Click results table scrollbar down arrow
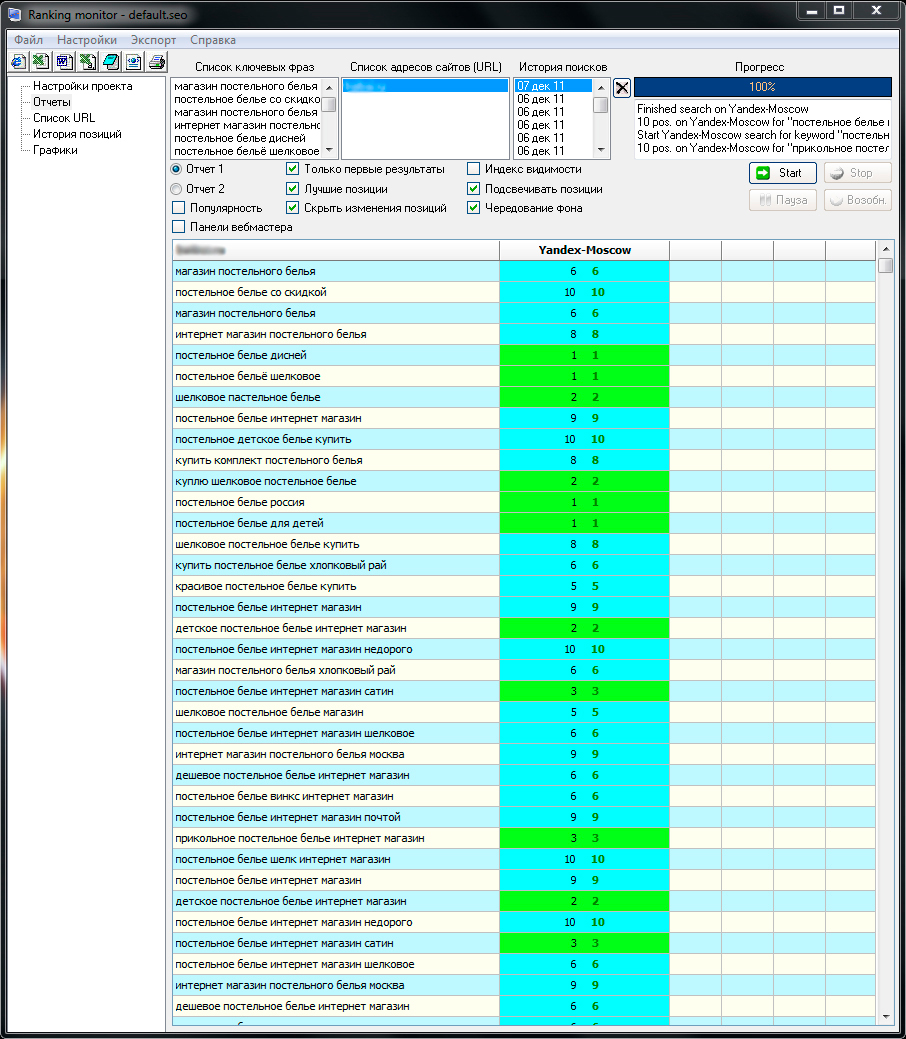This screenshot has width=906, height=1039. (x=886, y=1016)
